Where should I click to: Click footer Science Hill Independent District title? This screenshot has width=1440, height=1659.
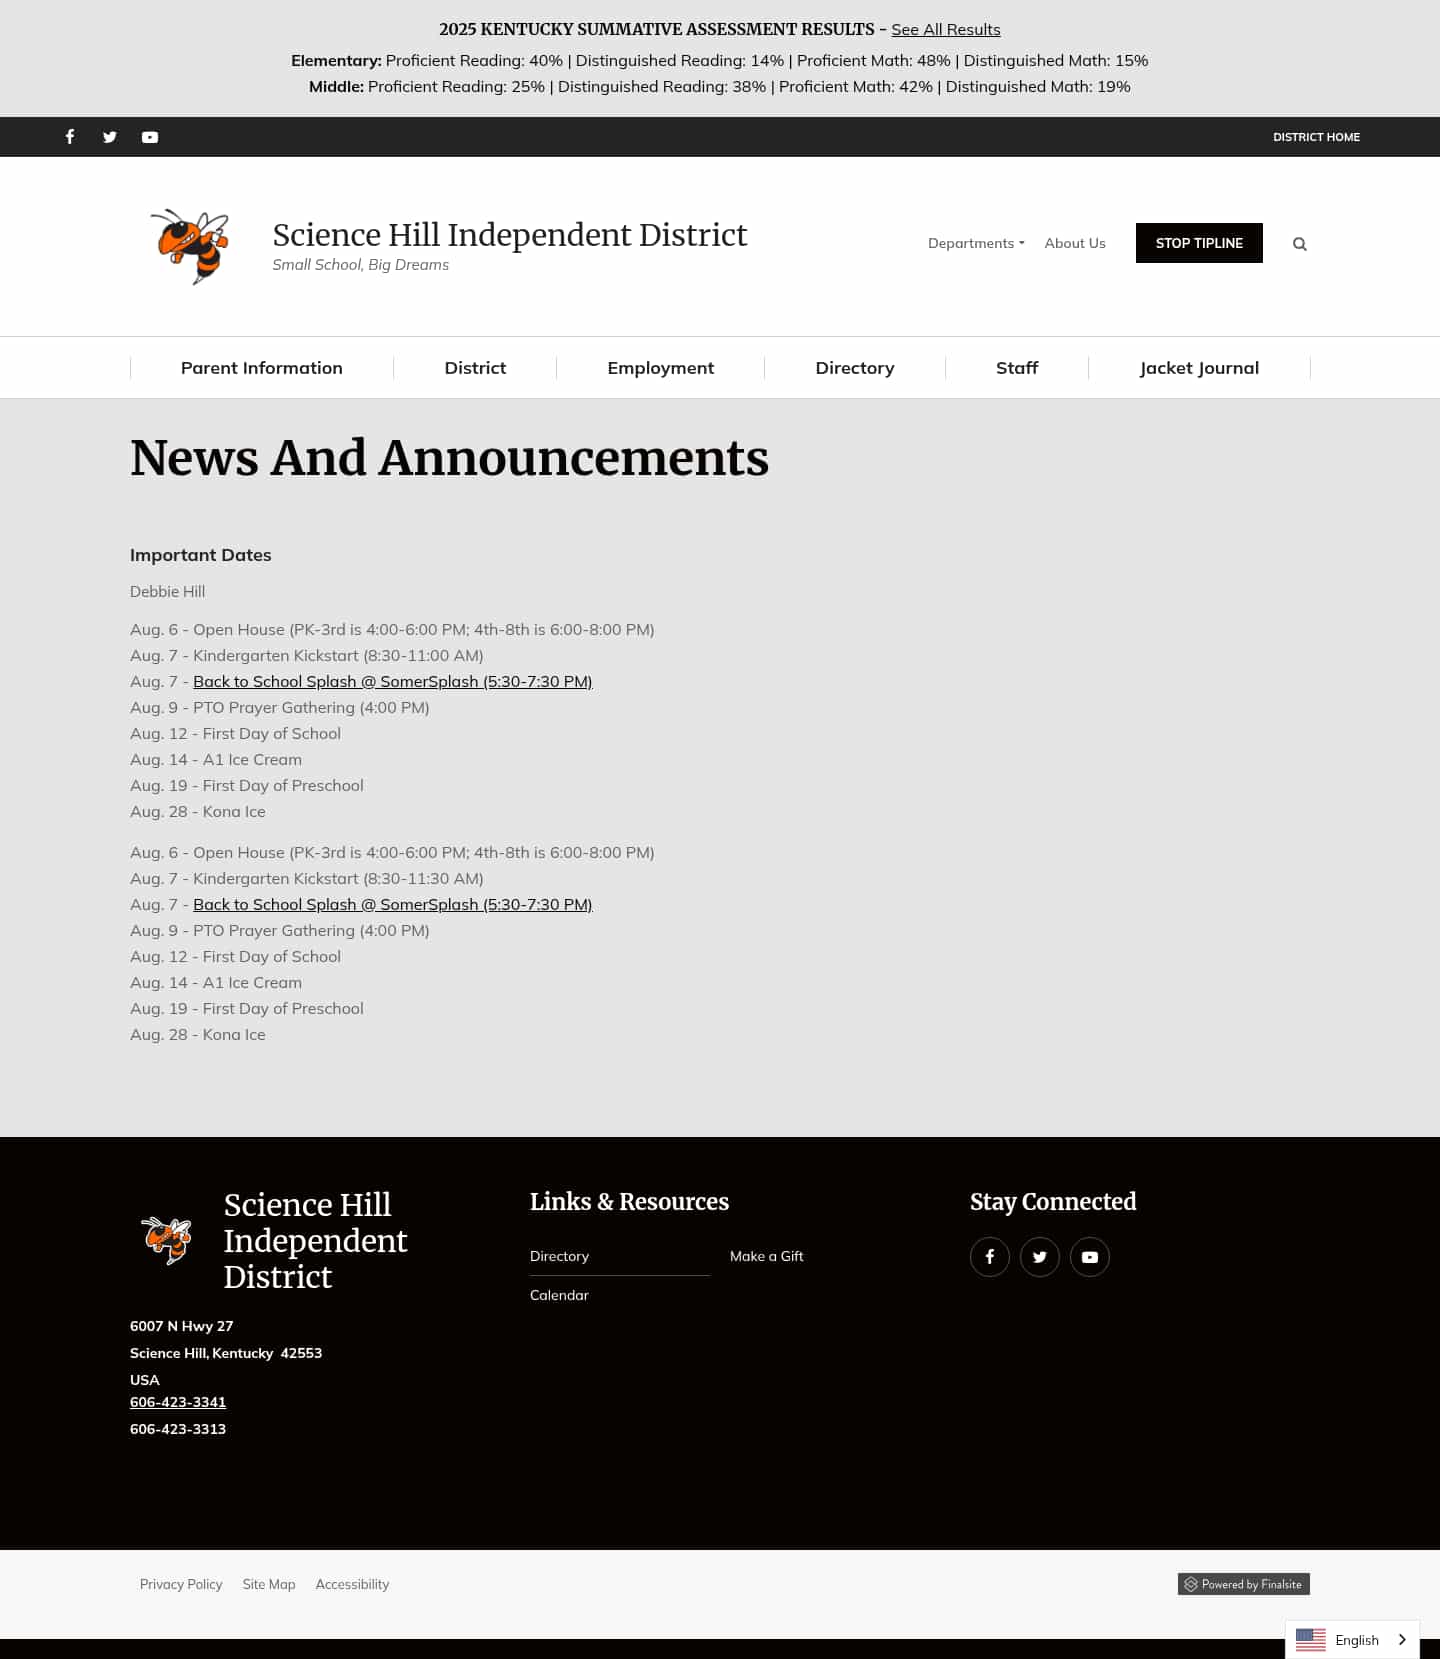coord(315,1240)
